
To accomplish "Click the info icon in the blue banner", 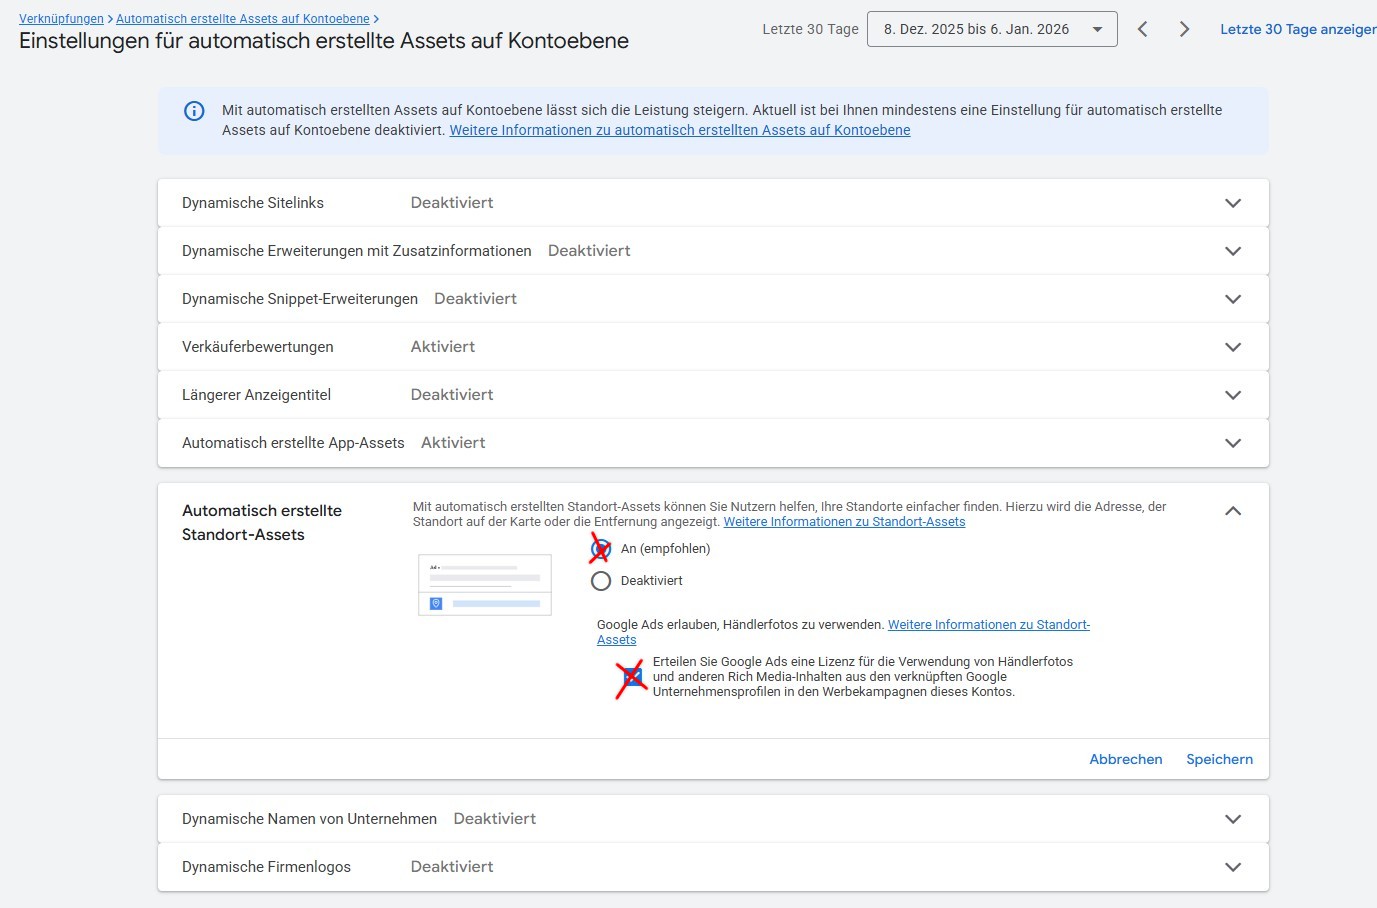I will (x=194, y=111).
